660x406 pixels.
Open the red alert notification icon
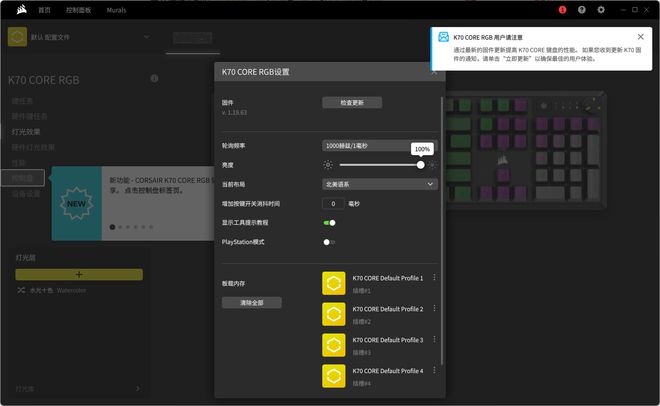(x=562, y=10)
